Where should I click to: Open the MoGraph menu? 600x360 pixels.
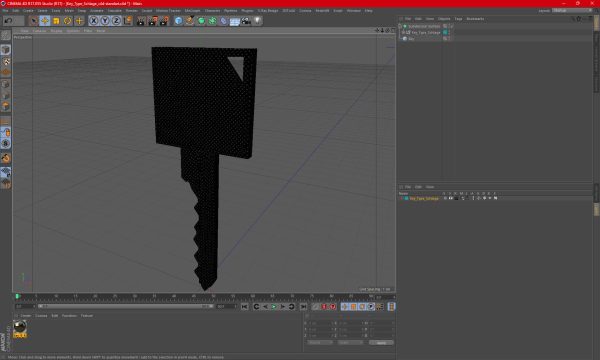(192, 11)
